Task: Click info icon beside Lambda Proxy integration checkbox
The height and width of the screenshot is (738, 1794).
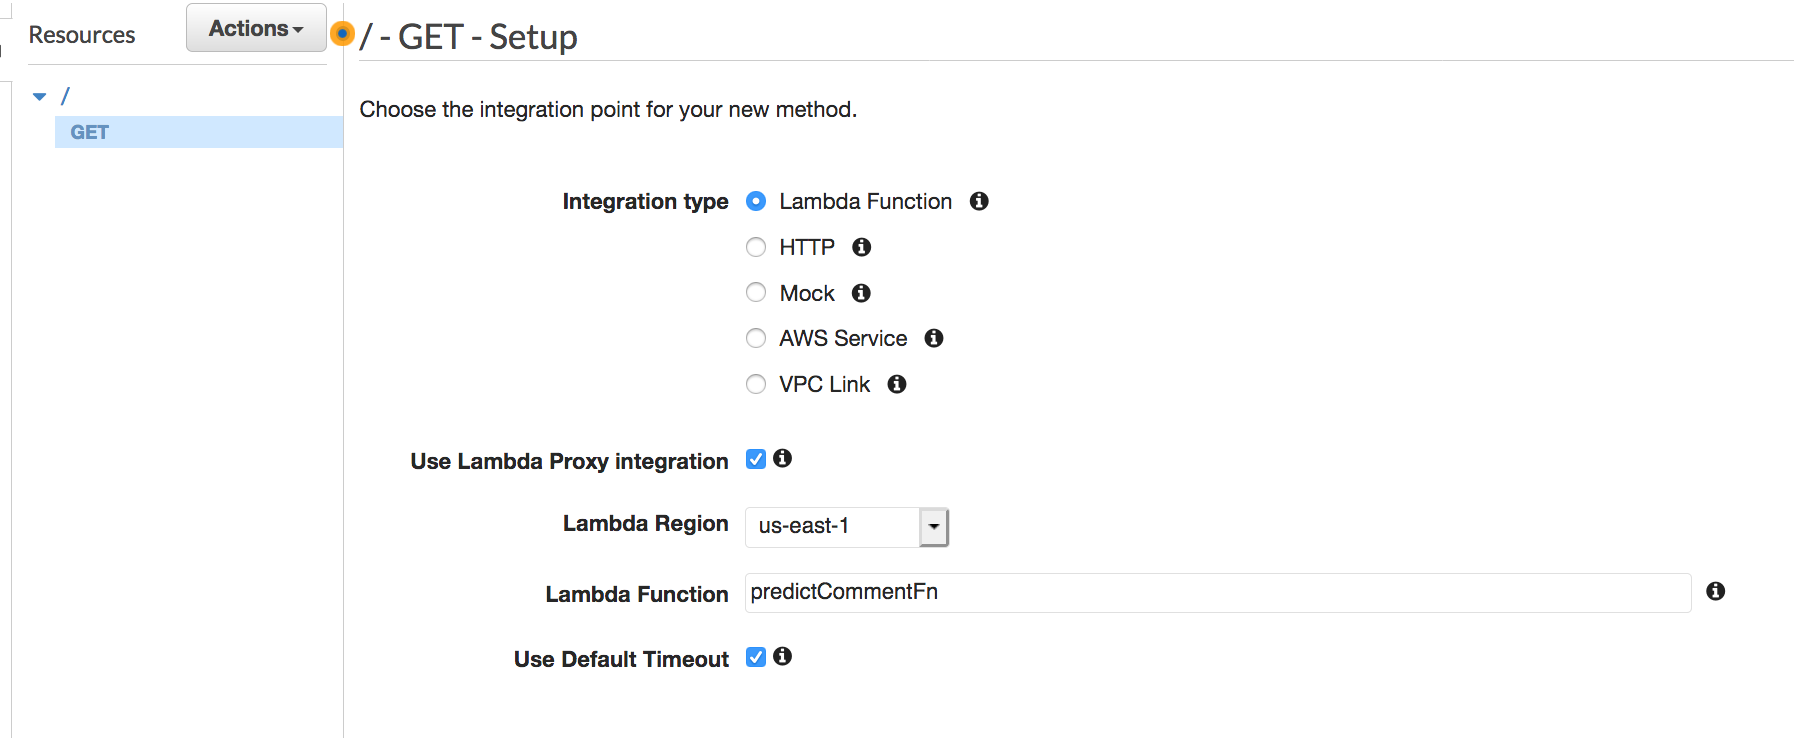Action: click(x=783, y=458)
